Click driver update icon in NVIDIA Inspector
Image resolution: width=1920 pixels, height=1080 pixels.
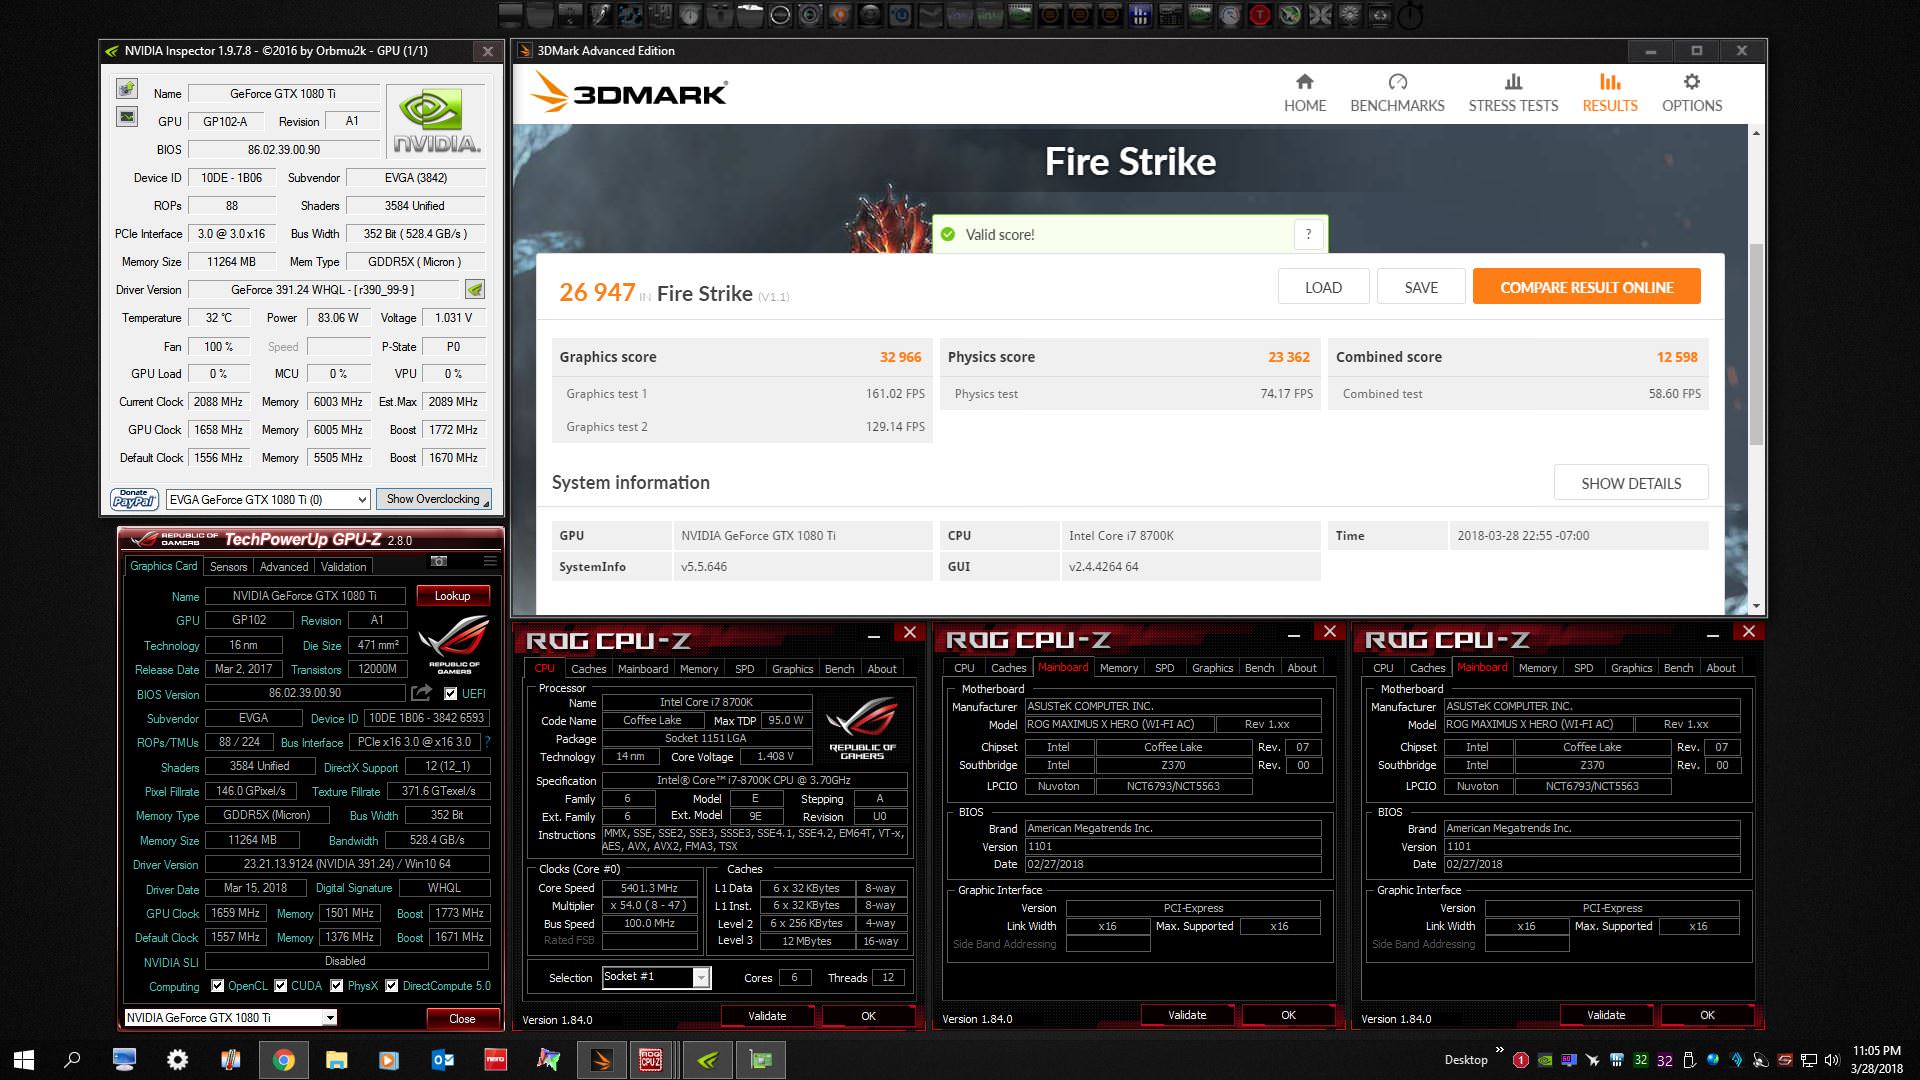[x=475, y=289]
